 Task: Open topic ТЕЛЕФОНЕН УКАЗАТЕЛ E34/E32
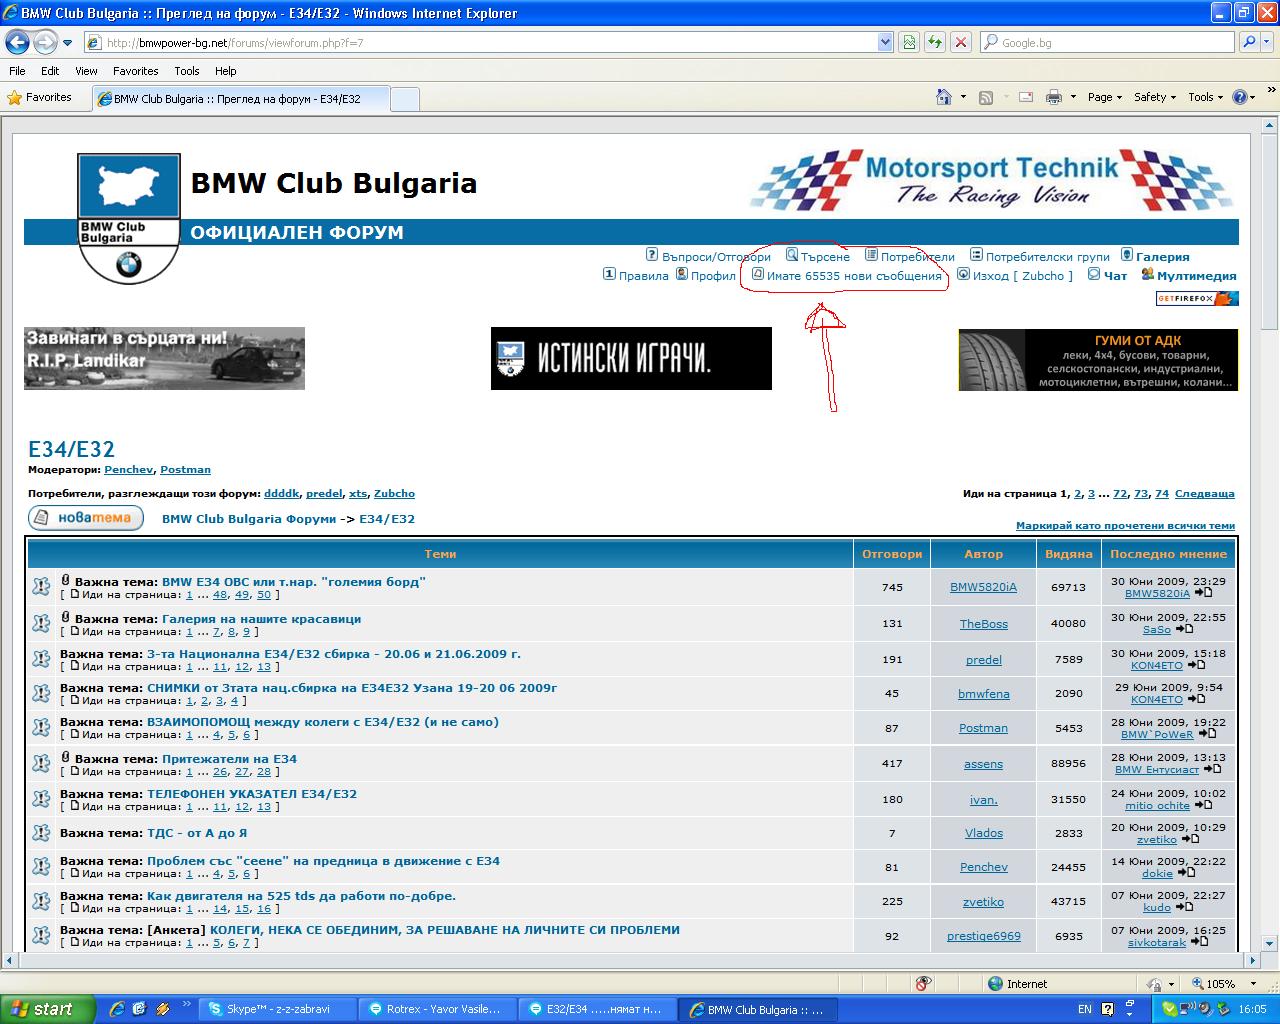[x=251, y=794]
